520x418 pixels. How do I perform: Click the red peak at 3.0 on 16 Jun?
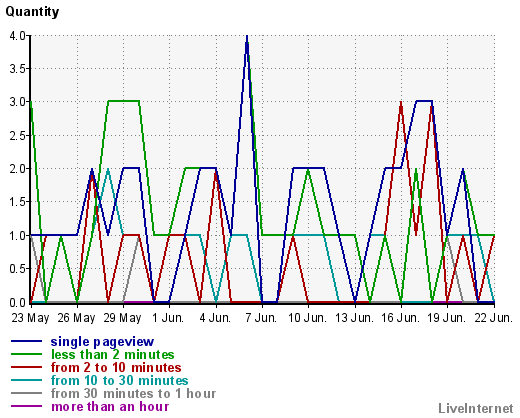[401, 103]
